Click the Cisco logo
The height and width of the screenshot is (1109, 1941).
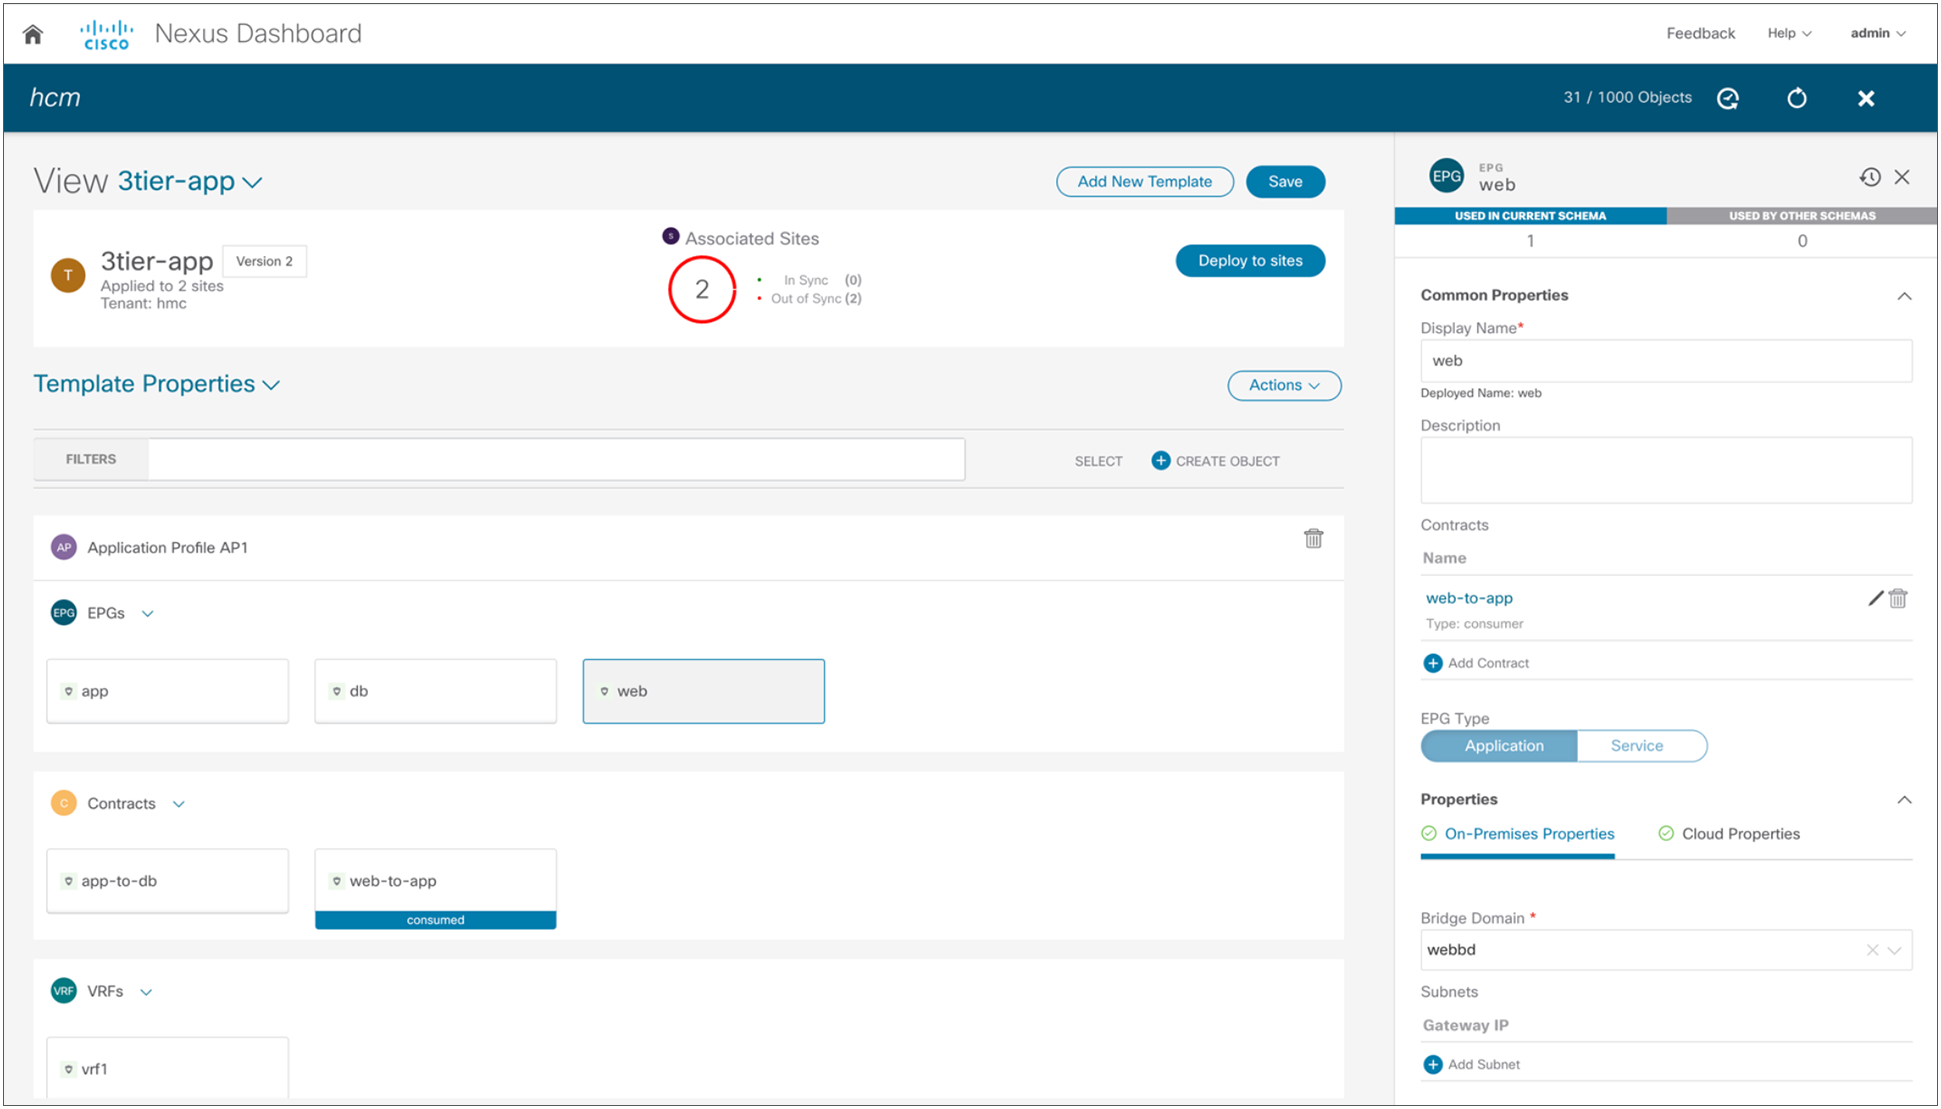tap(106, 34)
